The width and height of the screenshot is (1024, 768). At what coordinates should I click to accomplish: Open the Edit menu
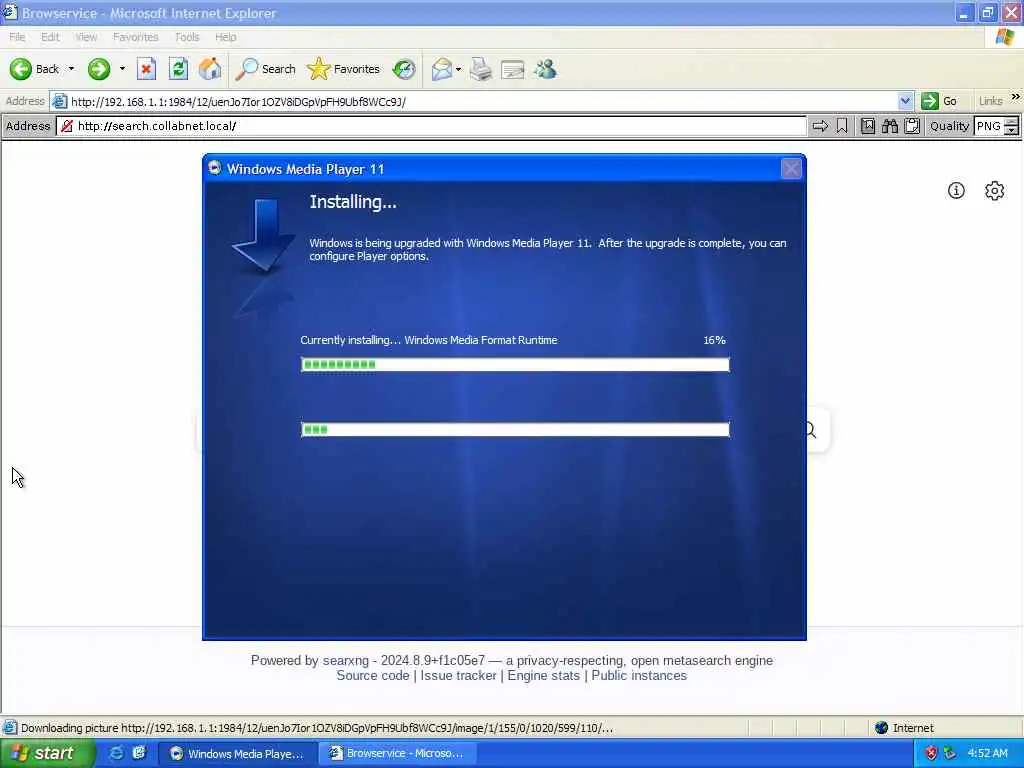pyautogui.click(x=50, y=37)
